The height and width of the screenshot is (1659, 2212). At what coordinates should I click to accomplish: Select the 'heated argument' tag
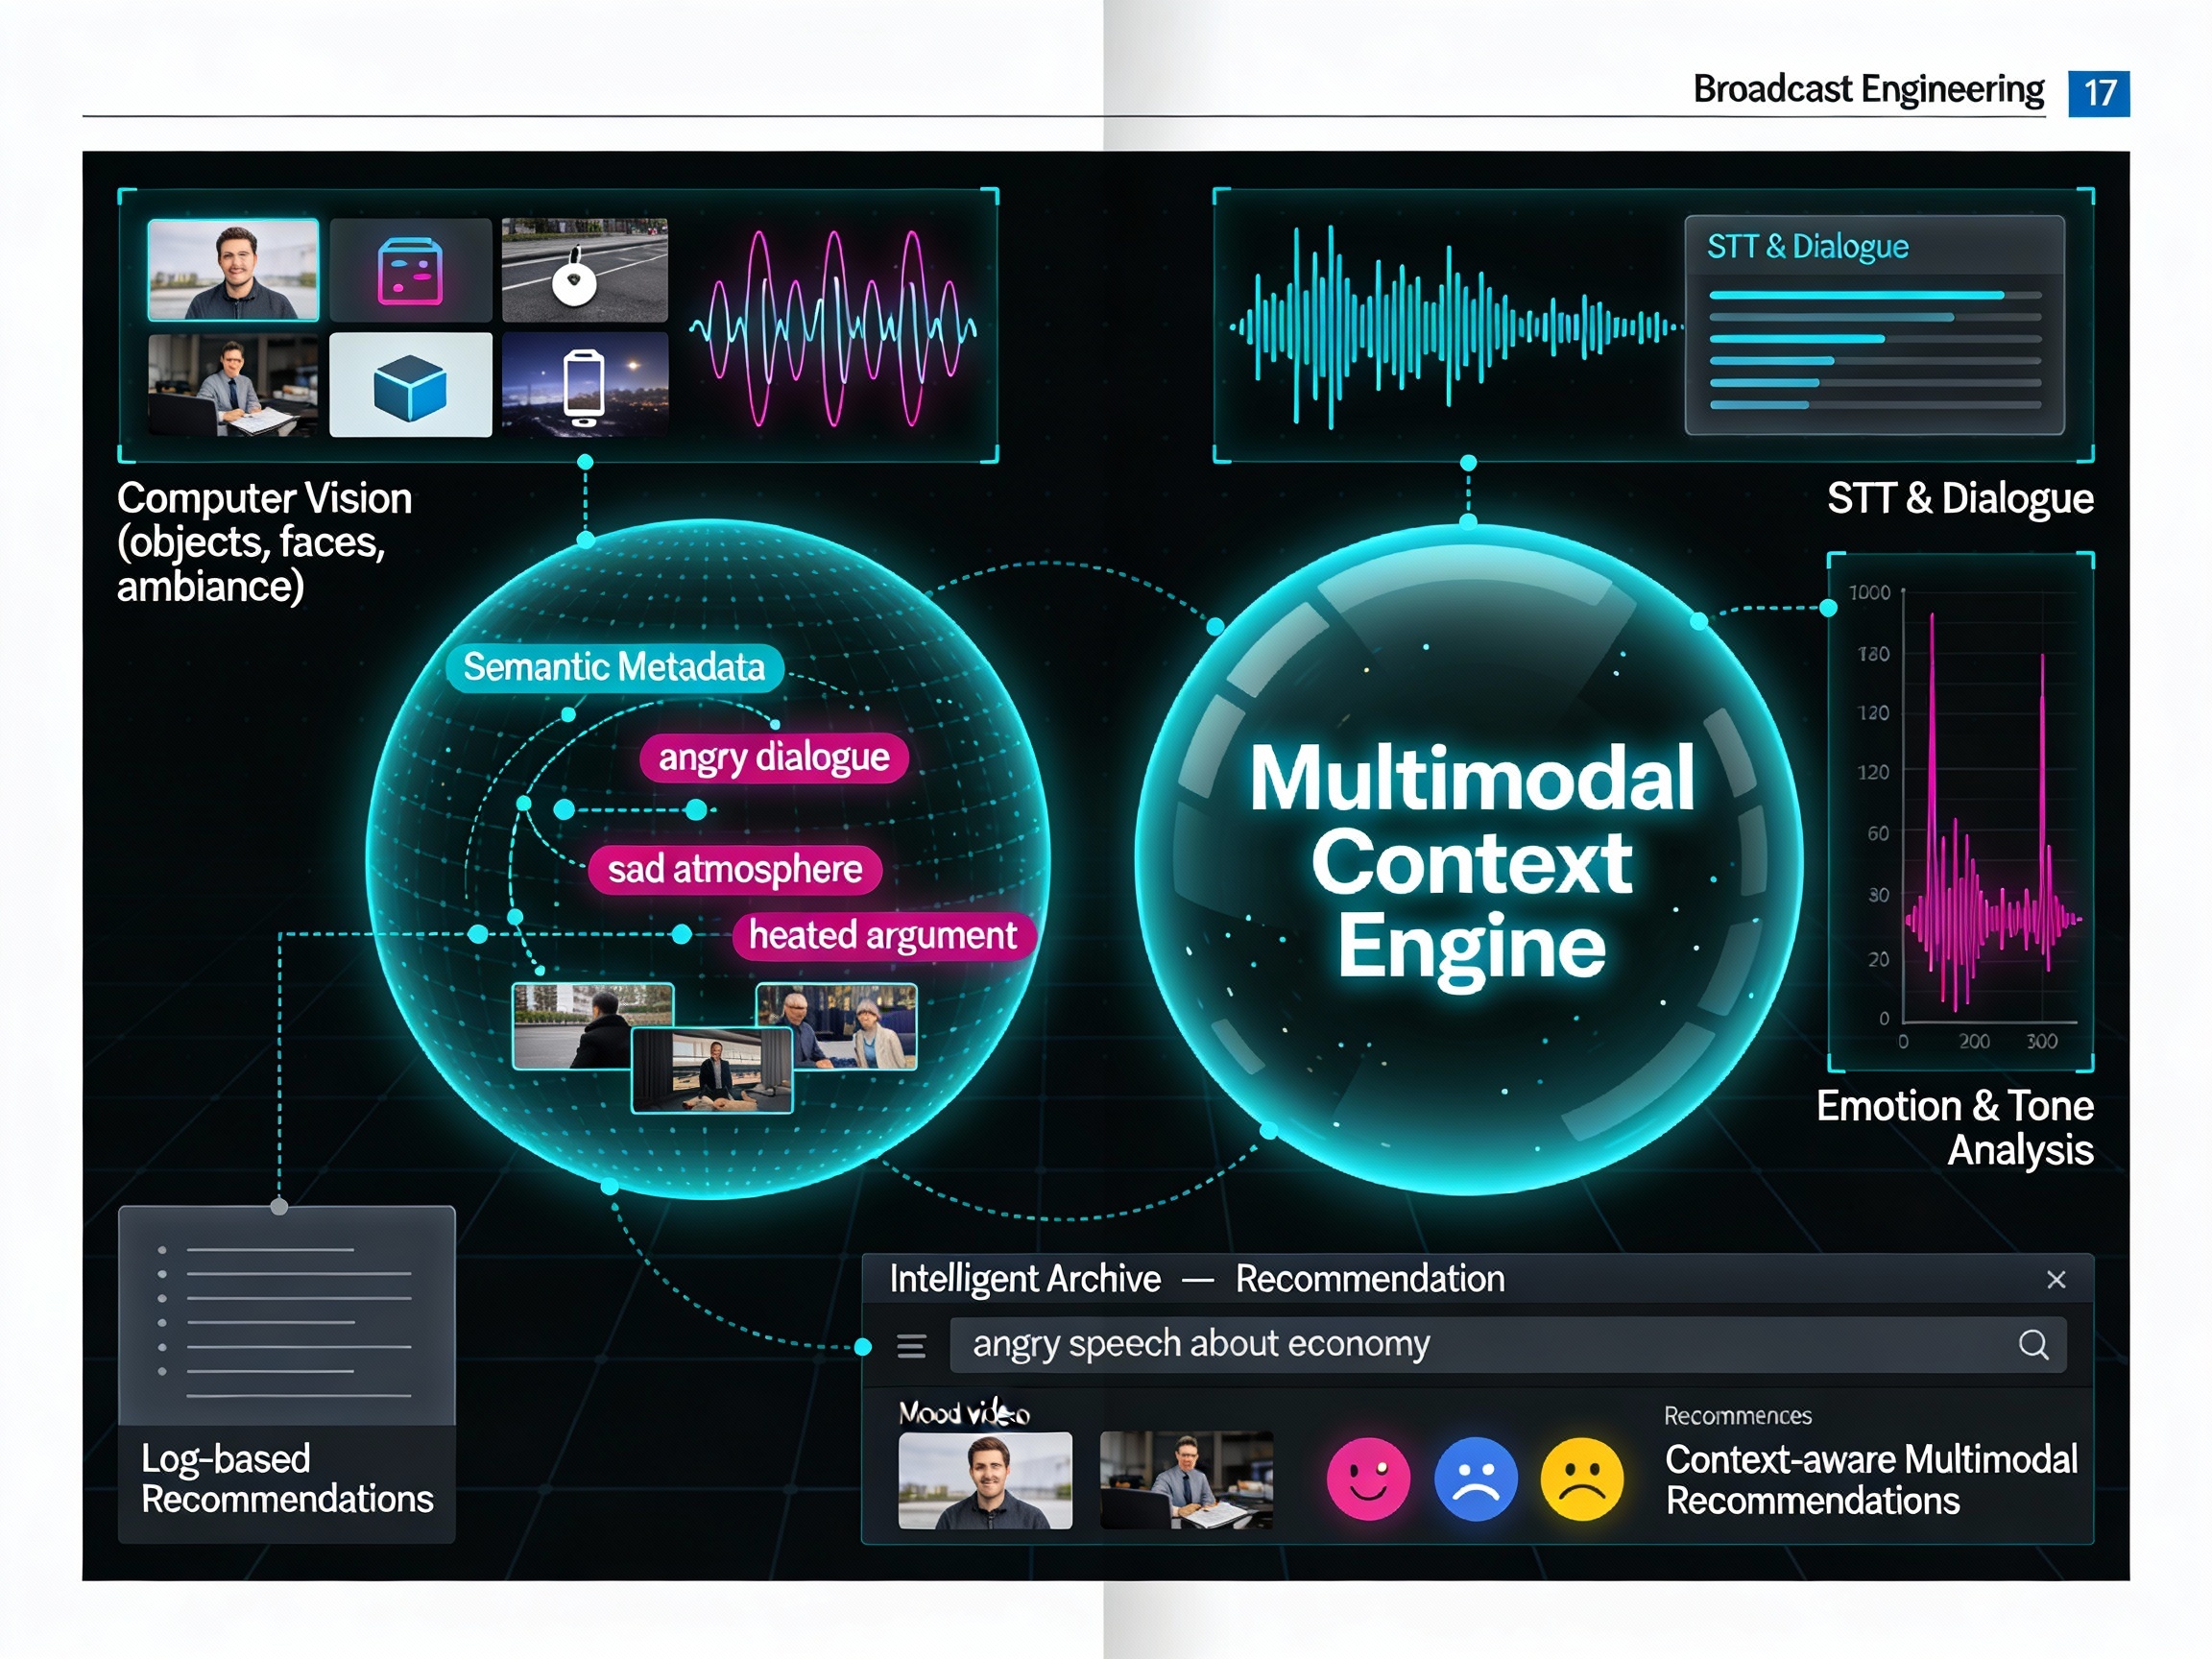coord(883,936)
